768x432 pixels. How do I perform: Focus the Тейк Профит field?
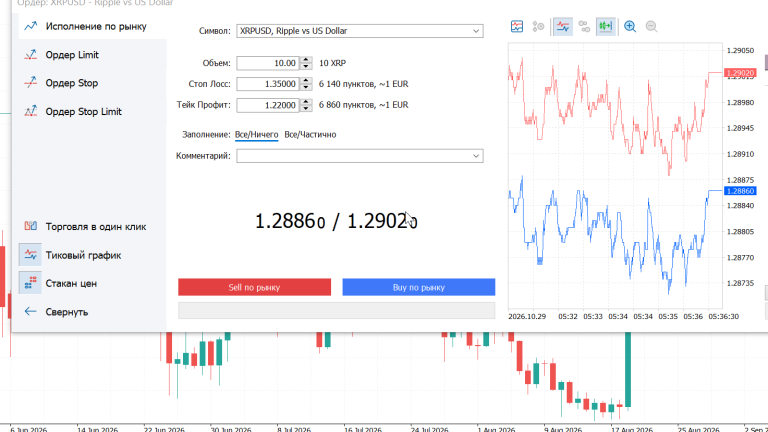pos(268,105)
